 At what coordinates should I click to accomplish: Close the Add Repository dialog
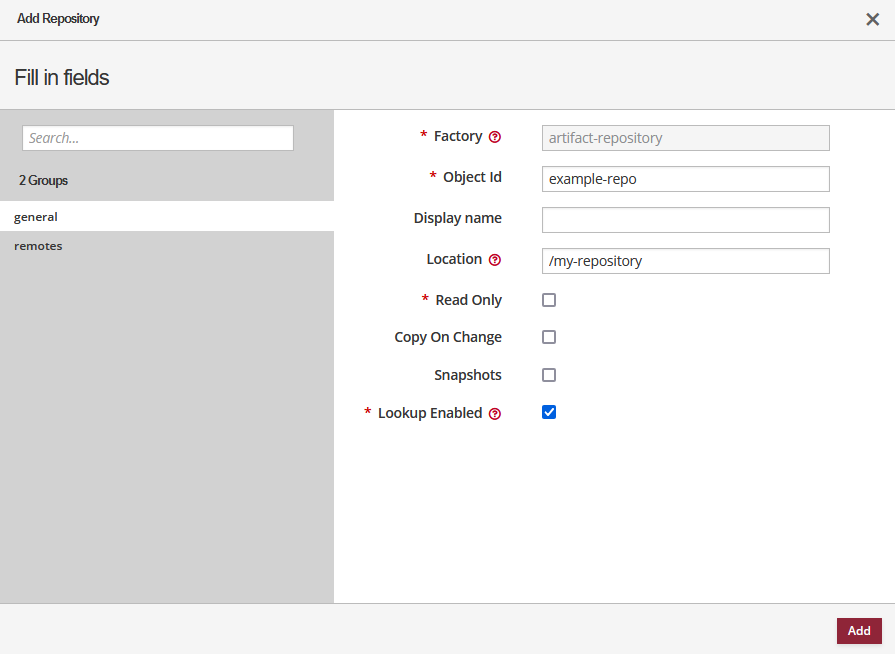[x=872, y=19]
